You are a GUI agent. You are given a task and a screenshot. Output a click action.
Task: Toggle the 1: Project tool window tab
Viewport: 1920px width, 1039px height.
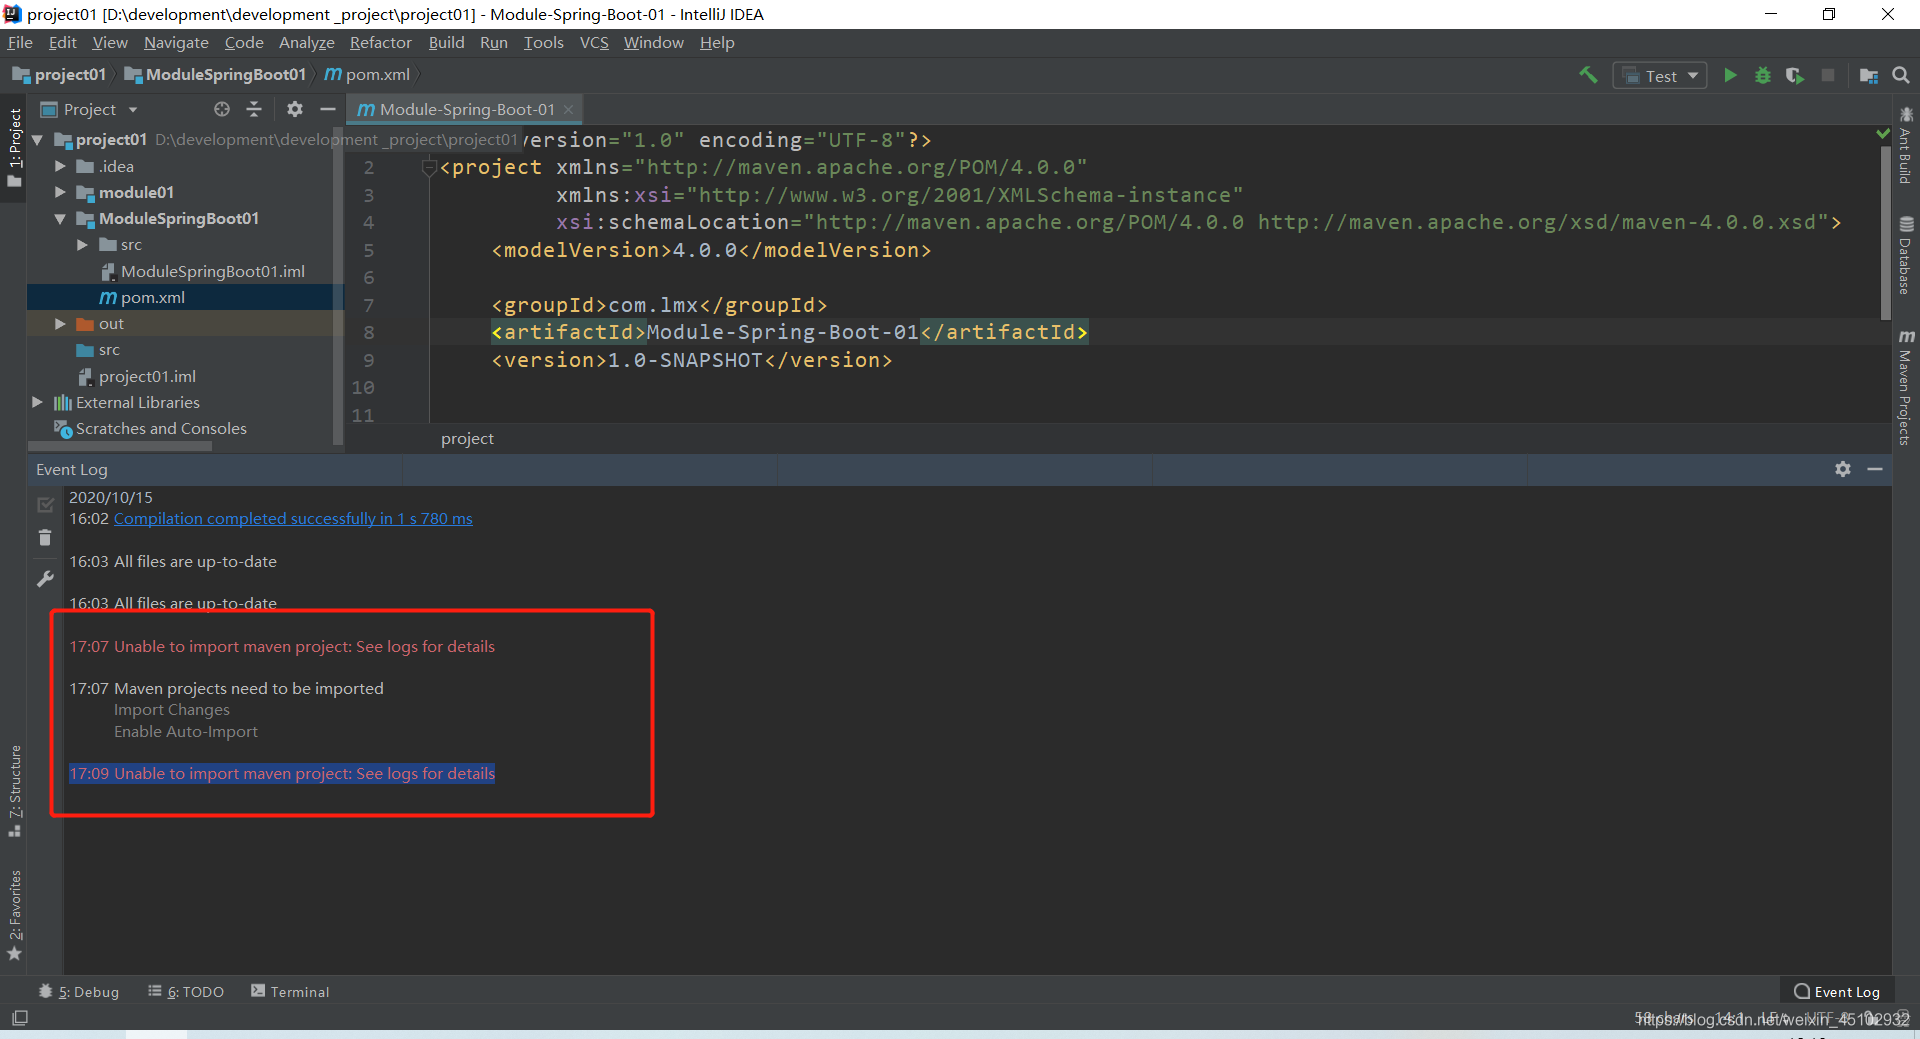pos(14,147)
